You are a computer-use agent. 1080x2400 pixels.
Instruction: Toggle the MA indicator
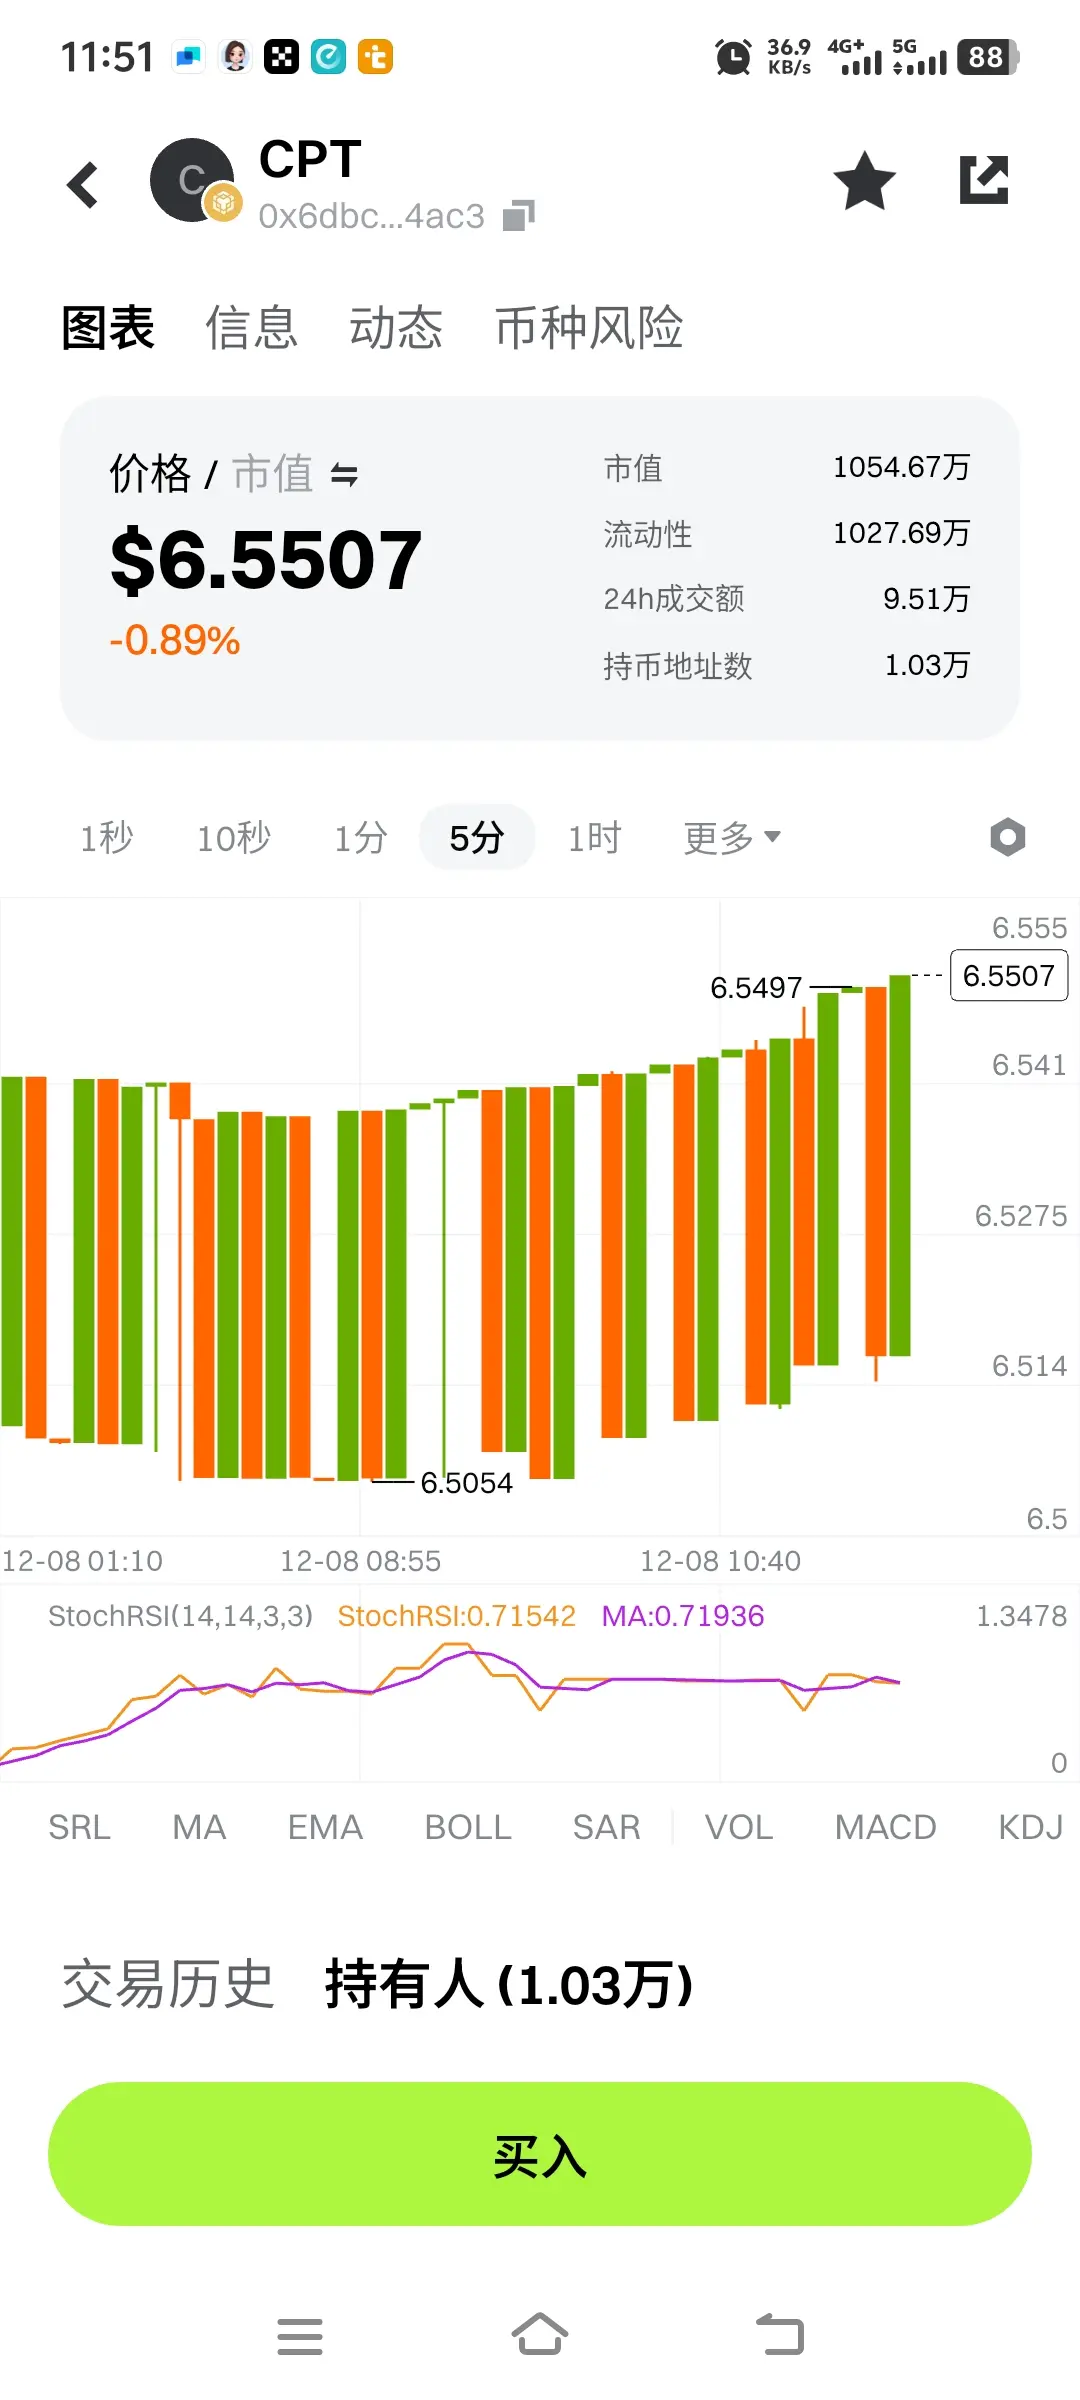[199, 1827]
